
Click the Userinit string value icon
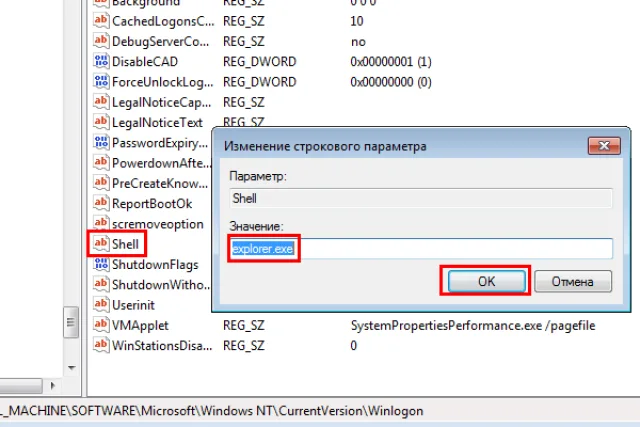click(x=101, y=305)
